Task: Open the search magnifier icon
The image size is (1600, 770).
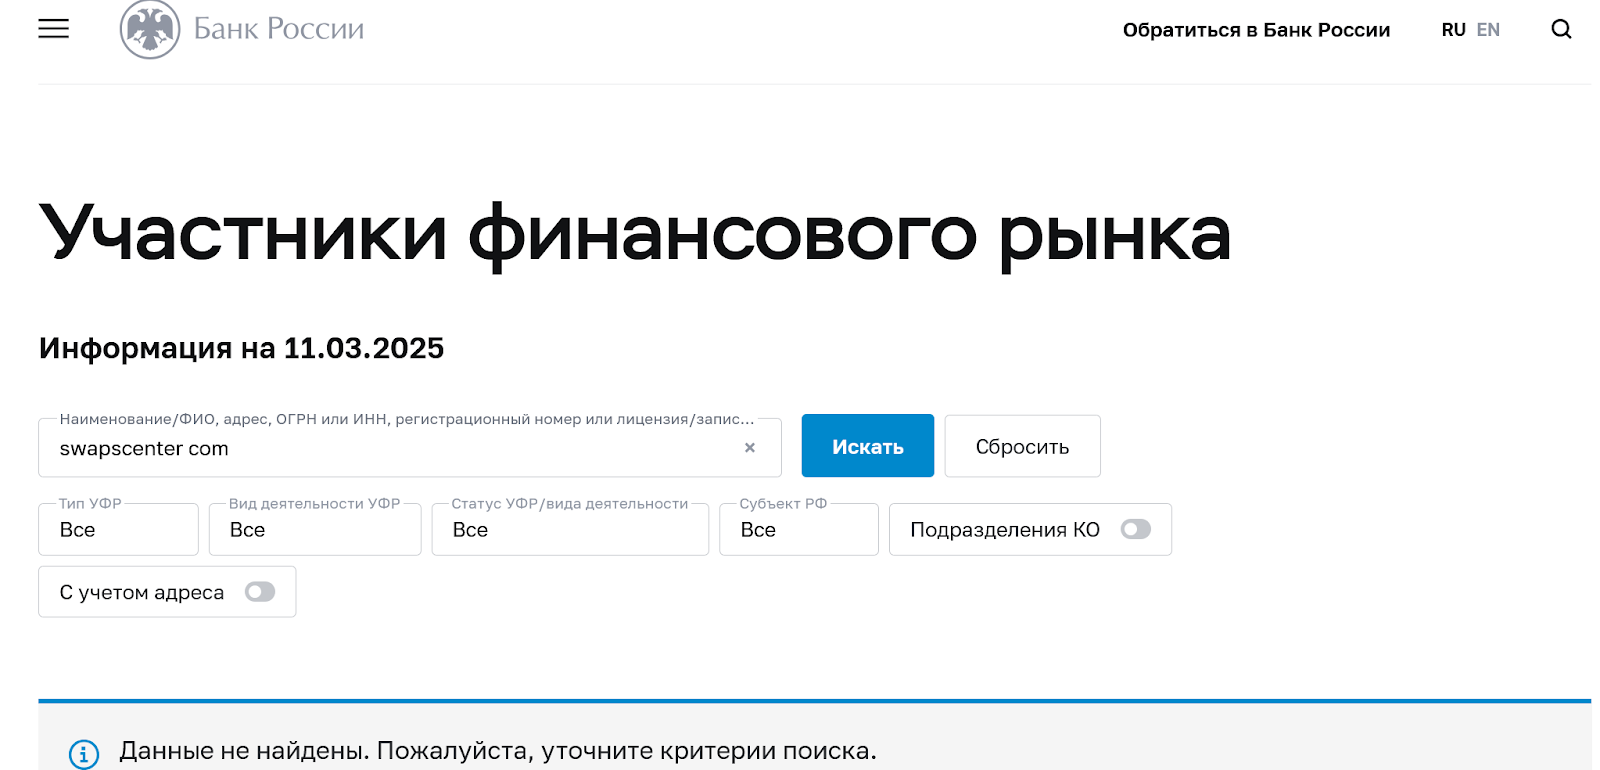Action: pyautogui.click(x=1561, y=29)
